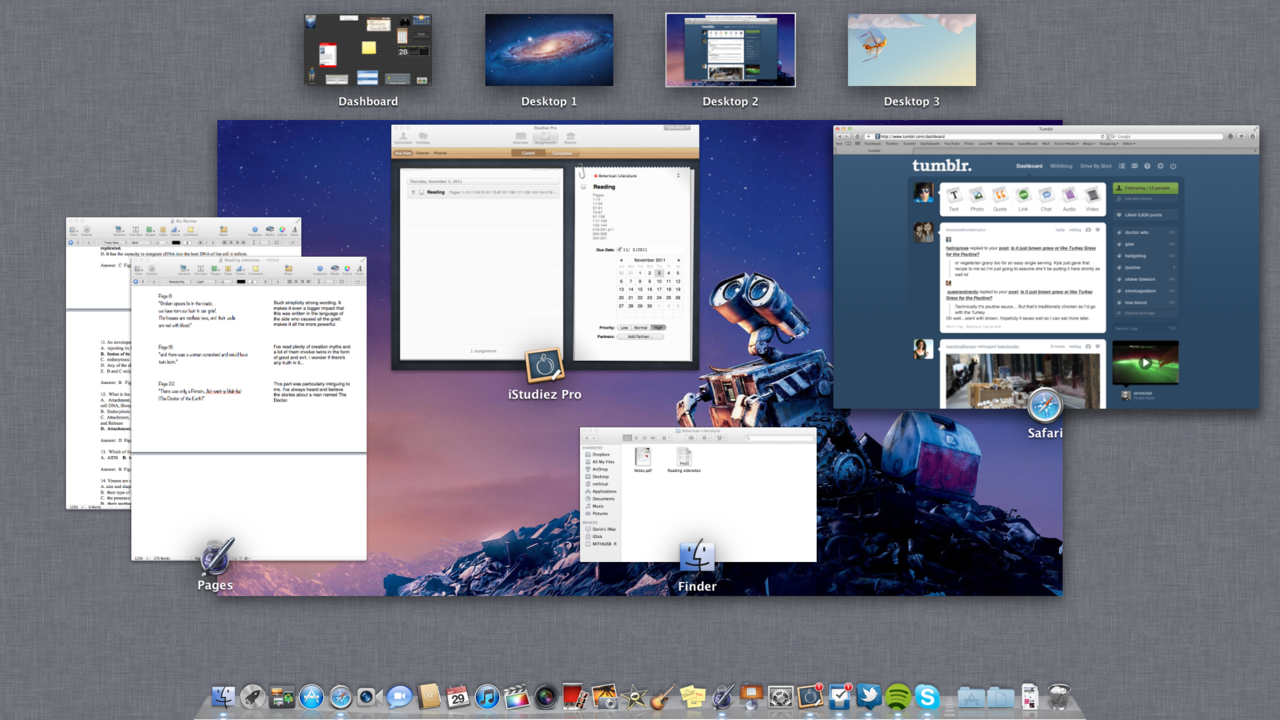Select Applications in Finder sidebar
This screenshot has width=1280, height=720.
click(601, 491)
